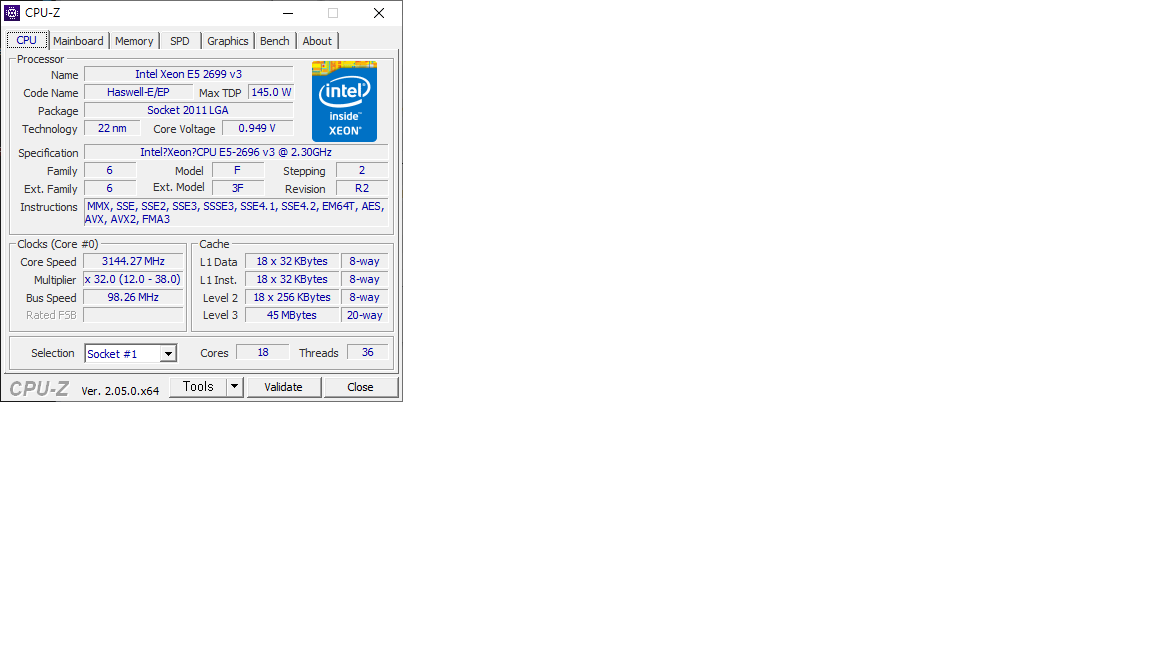Viewport: 1152px width, 648px height.
Task: Click the Ext. Family value 6
Action: point(110,188)
